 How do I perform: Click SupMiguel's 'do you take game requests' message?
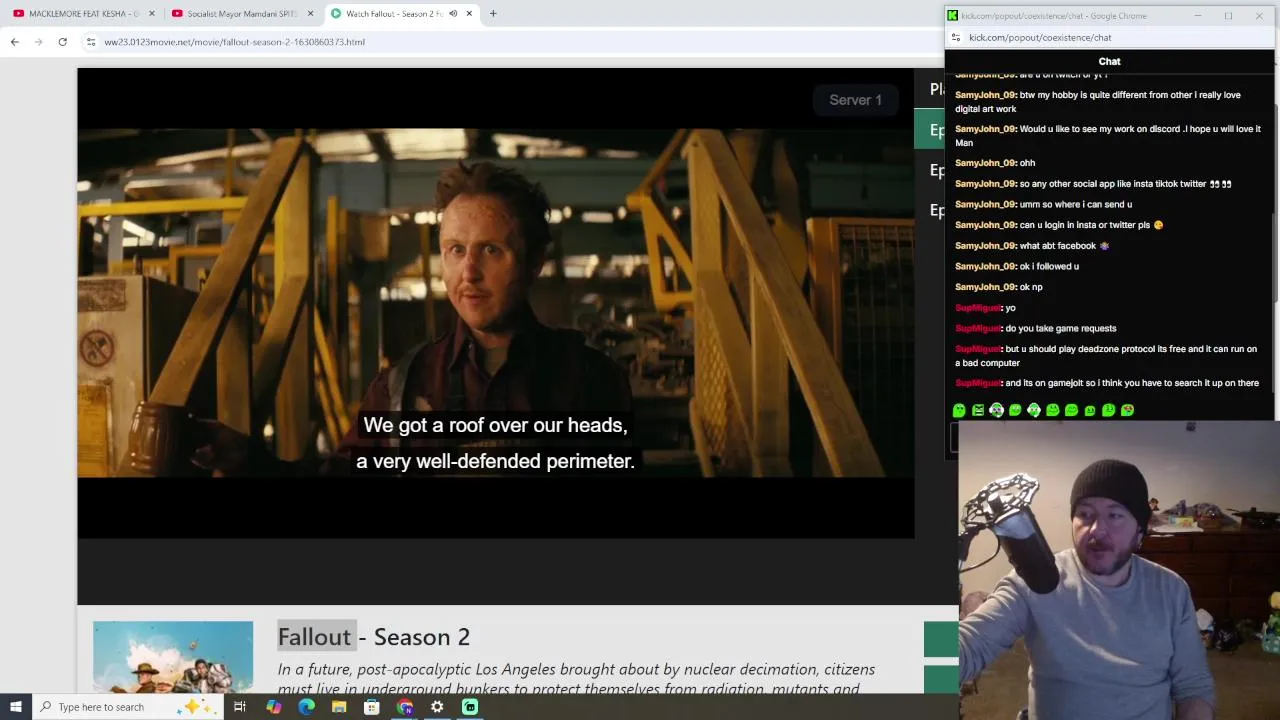pyautogui.click(x=1036, y=328)
